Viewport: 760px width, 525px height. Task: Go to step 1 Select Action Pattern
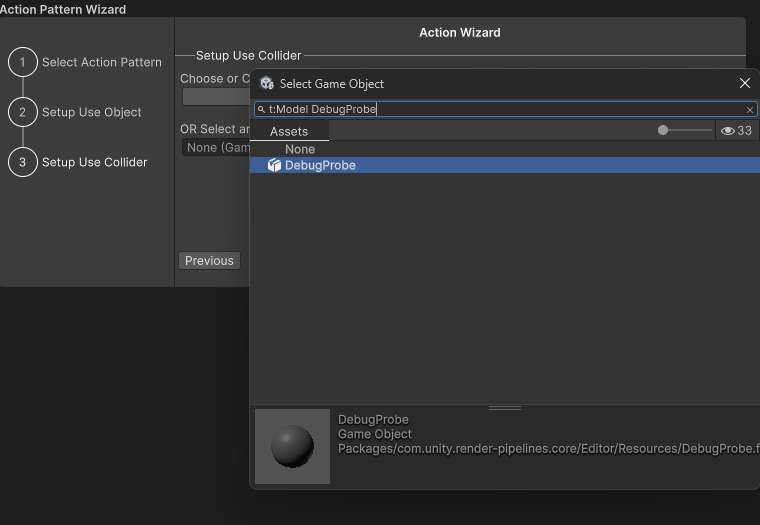tap(85, 62)
